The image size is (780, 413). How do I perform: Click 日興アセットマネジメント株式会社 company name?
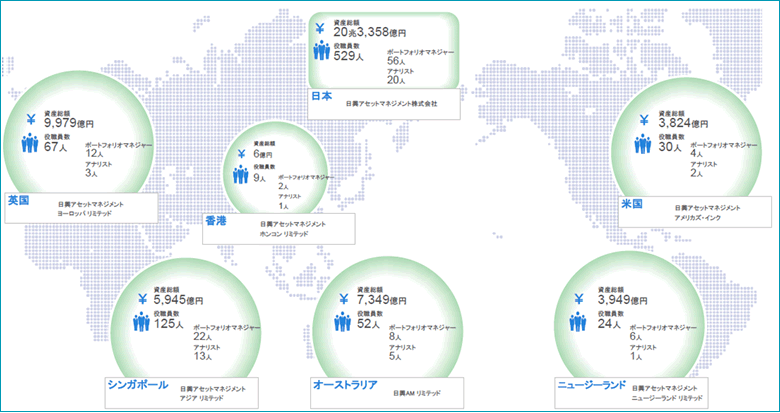click(392, 104)
